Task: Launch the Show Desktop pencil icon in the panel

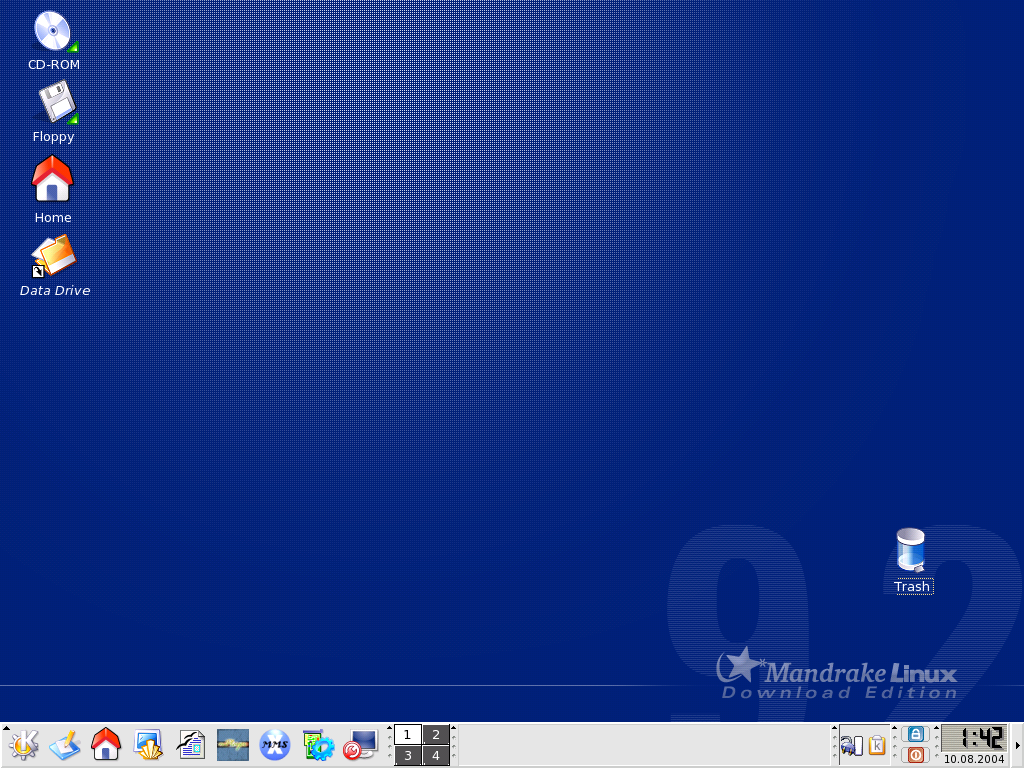Action: point(65,744)
